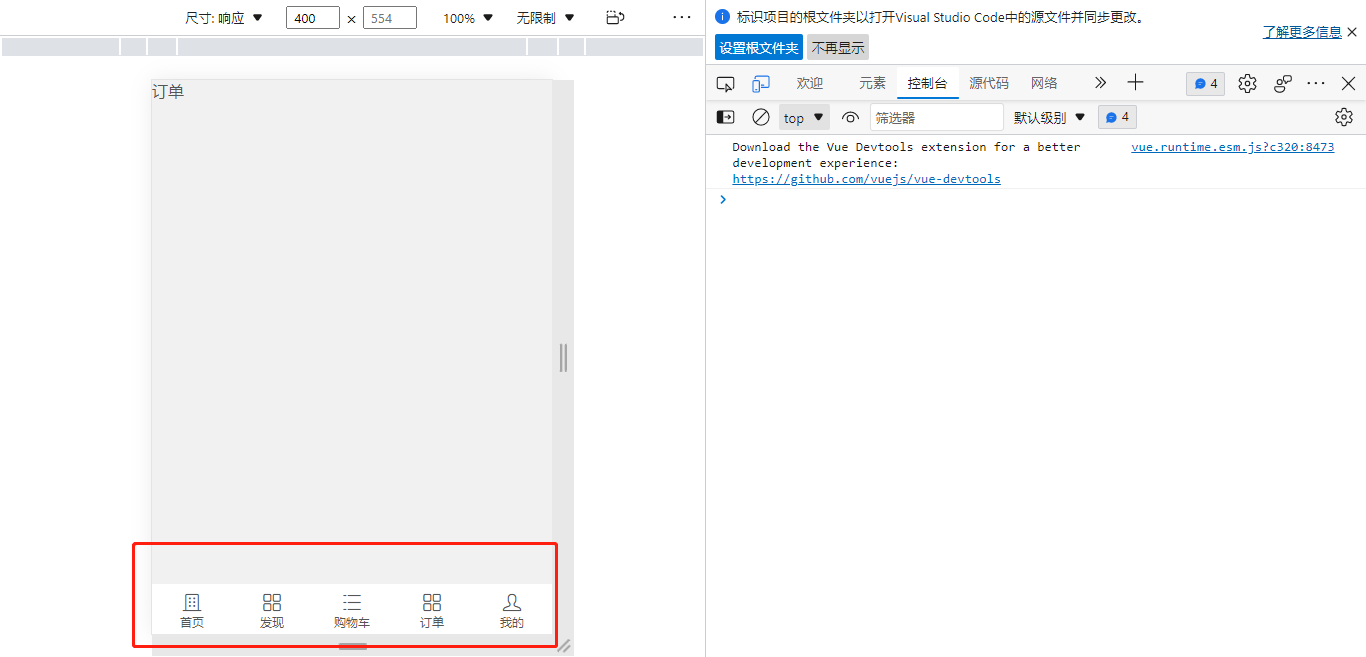Open the 网络 tab
This screenshot has height=657, width=1366.
coord(1044,84)
